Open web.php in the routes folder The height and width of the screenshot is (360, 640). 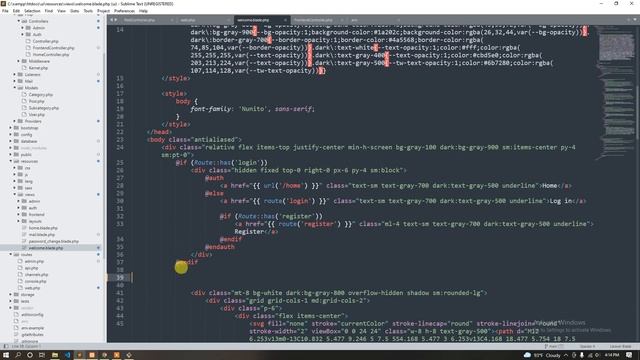pyautogui.click(x=32, y=288)
